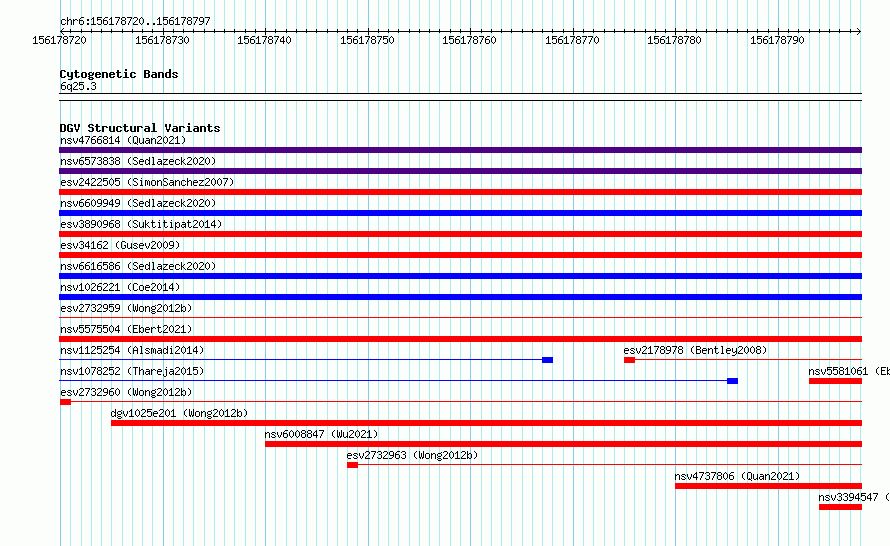Click ruler coordinate 156178780
The width and height of the screenshot is (890, 546).
pyautogui.click(x=674, y=40)
